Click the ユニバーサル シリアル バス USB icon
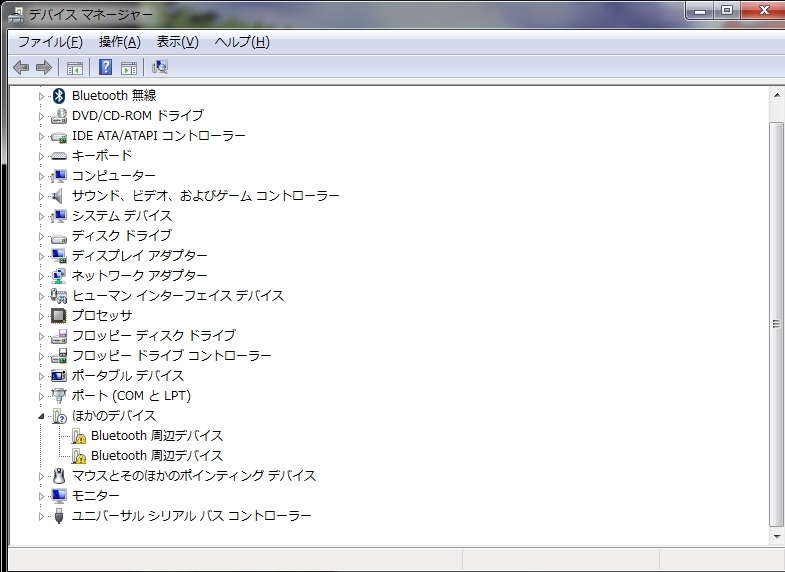Screen dimensions: 785x572 (59, 516)
